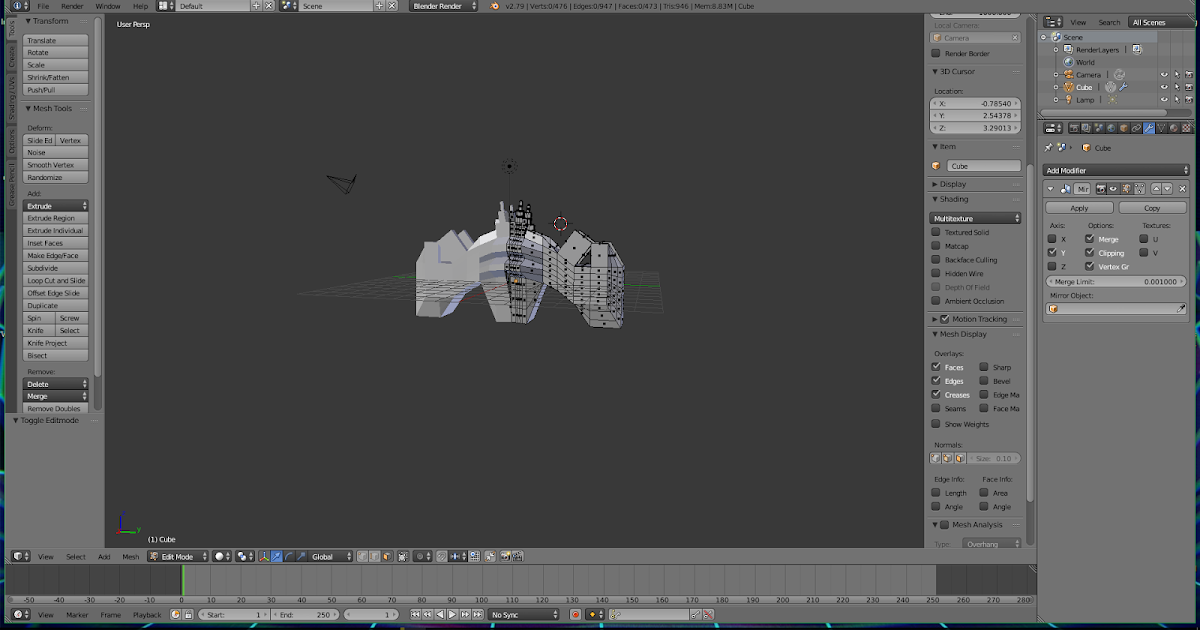1200x630 pixels.
Task: Open the Mesh menu in 3D header
Action: (x=131, y=556)
